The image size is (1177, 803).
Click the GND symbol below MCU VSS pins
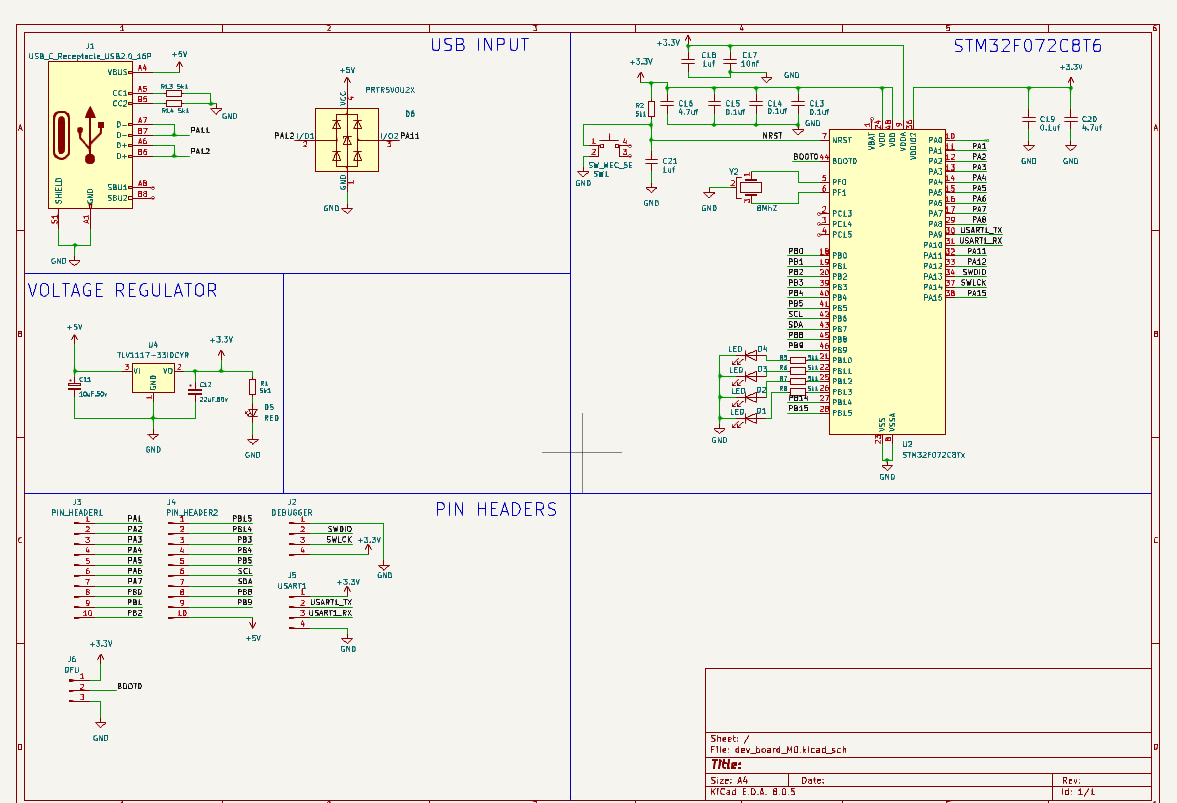[887, 471]
